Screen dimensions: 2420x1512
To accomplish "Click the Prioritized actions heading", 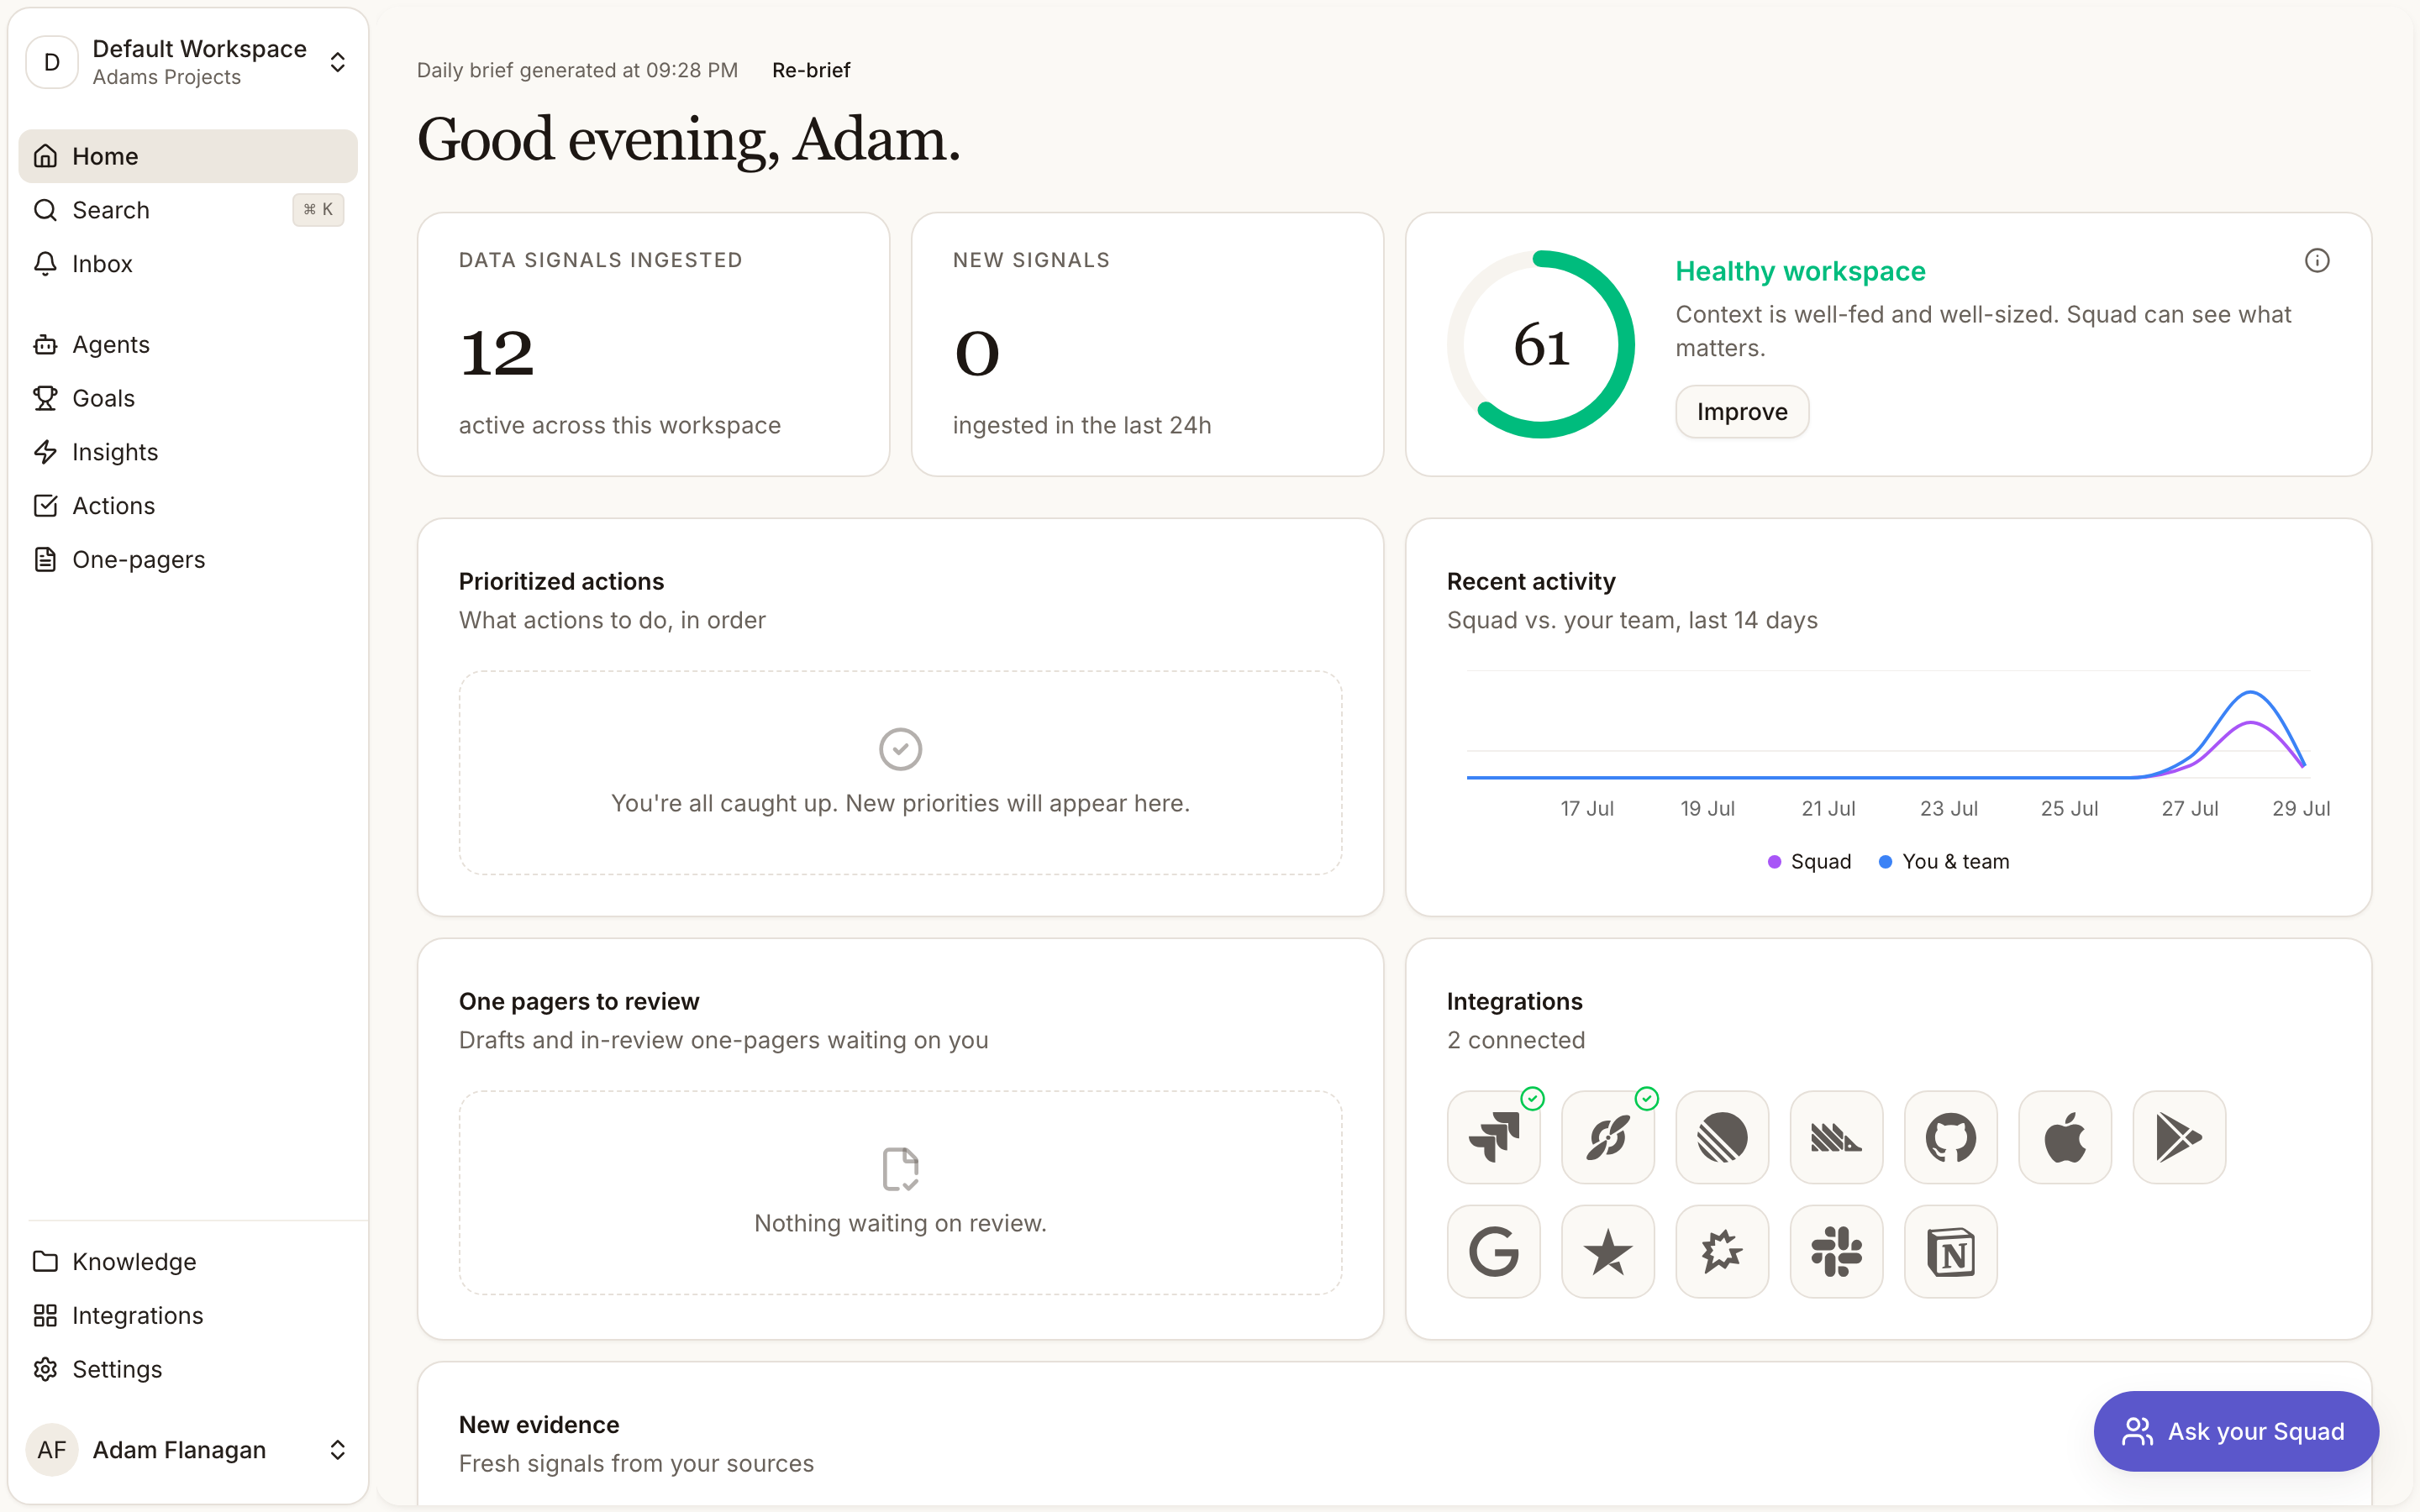I will (561, 582).
